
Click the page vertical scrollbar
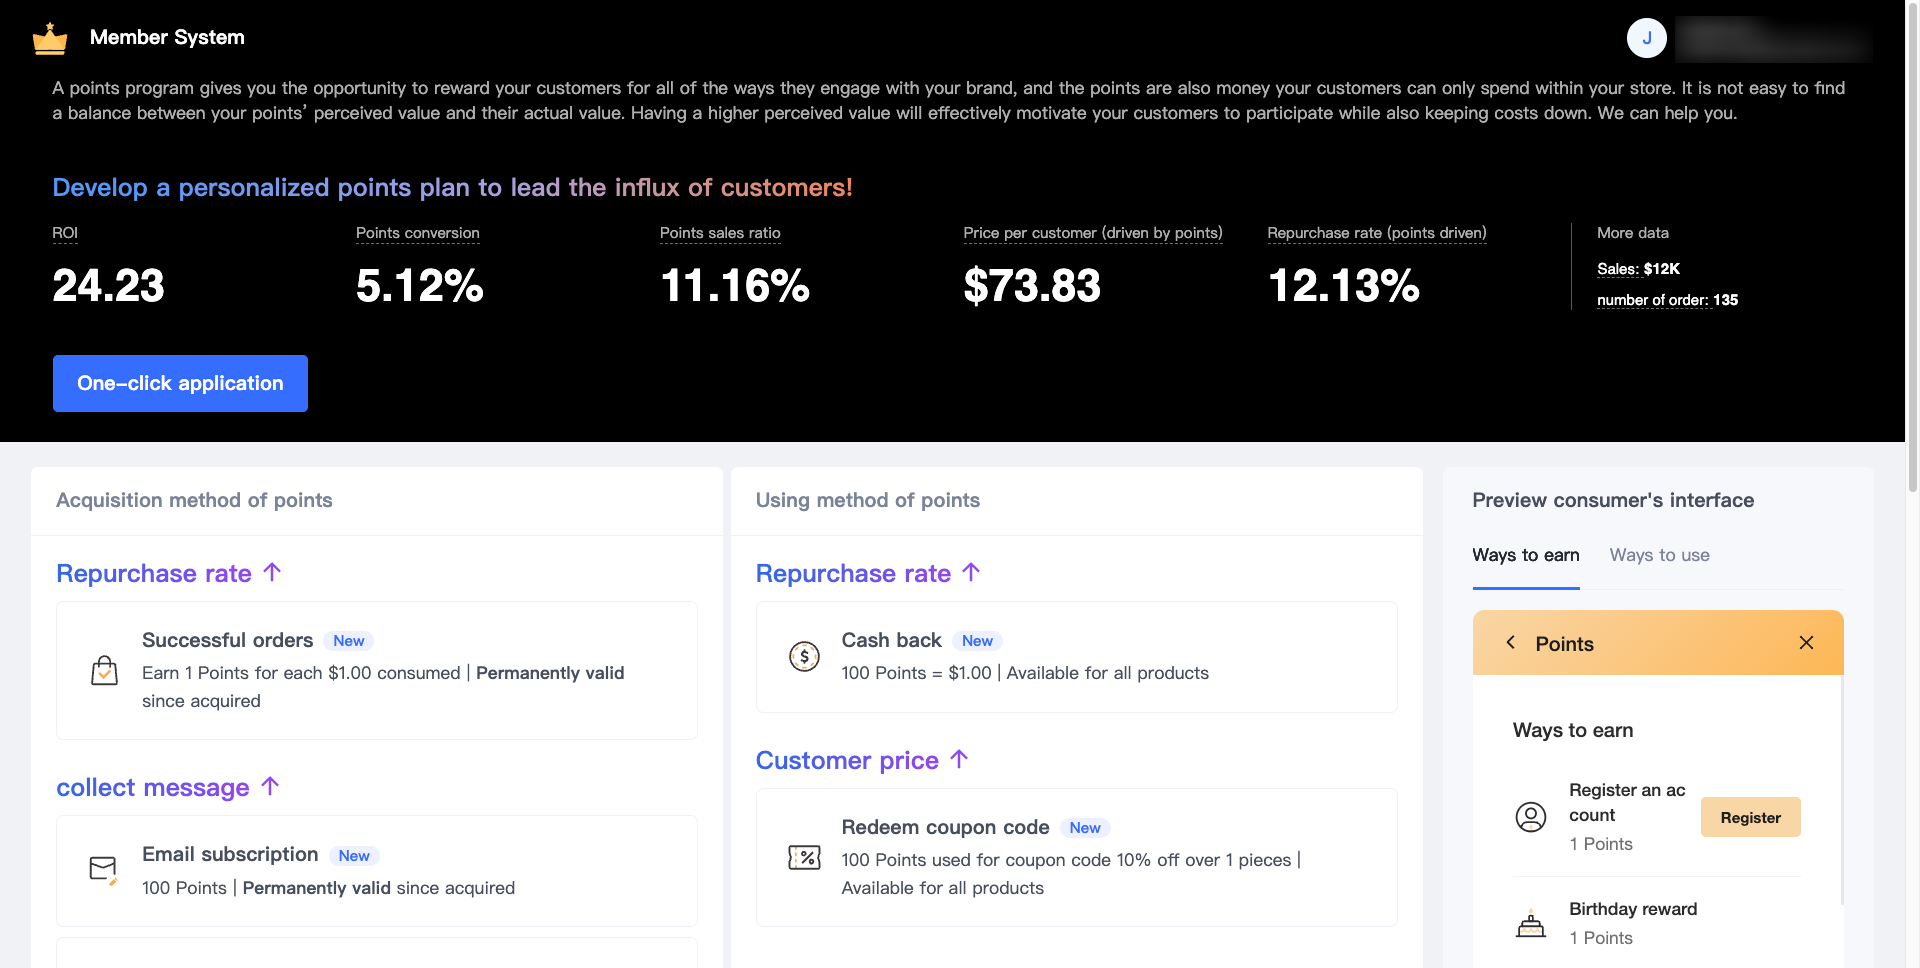[x=1912, y=250]
